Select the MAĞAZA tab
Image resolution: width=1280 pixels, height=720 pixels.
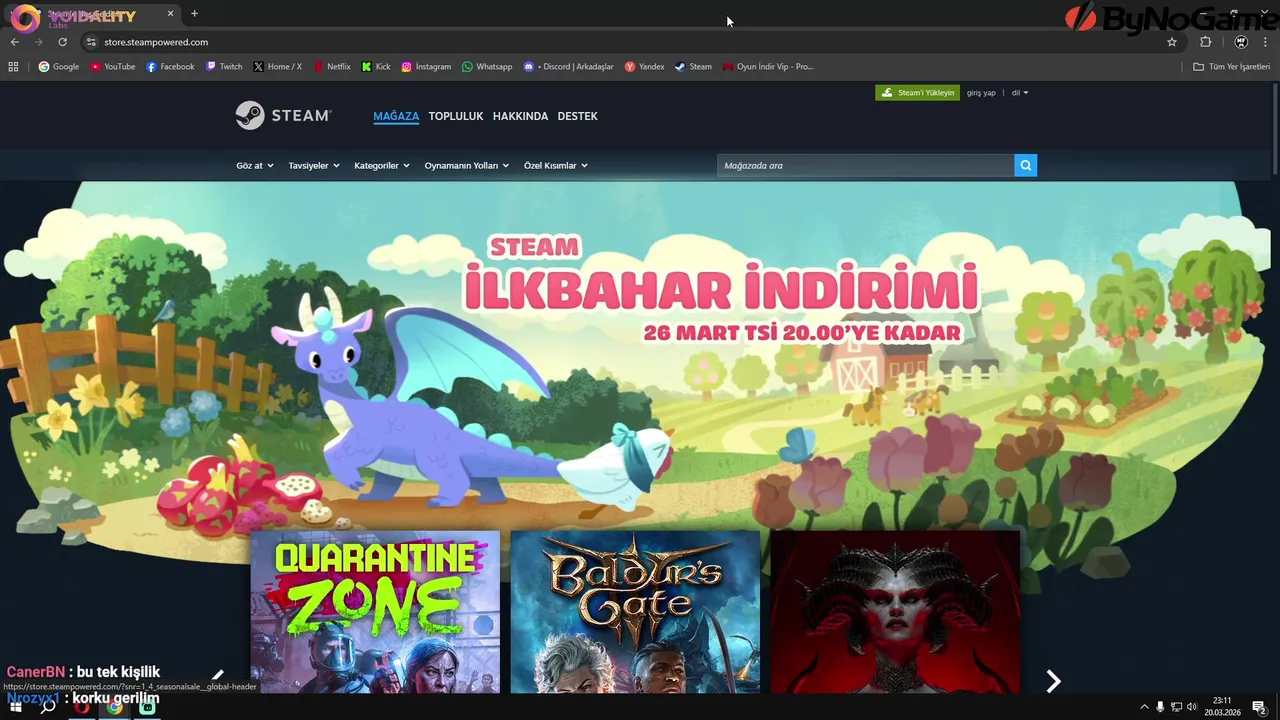396,116
